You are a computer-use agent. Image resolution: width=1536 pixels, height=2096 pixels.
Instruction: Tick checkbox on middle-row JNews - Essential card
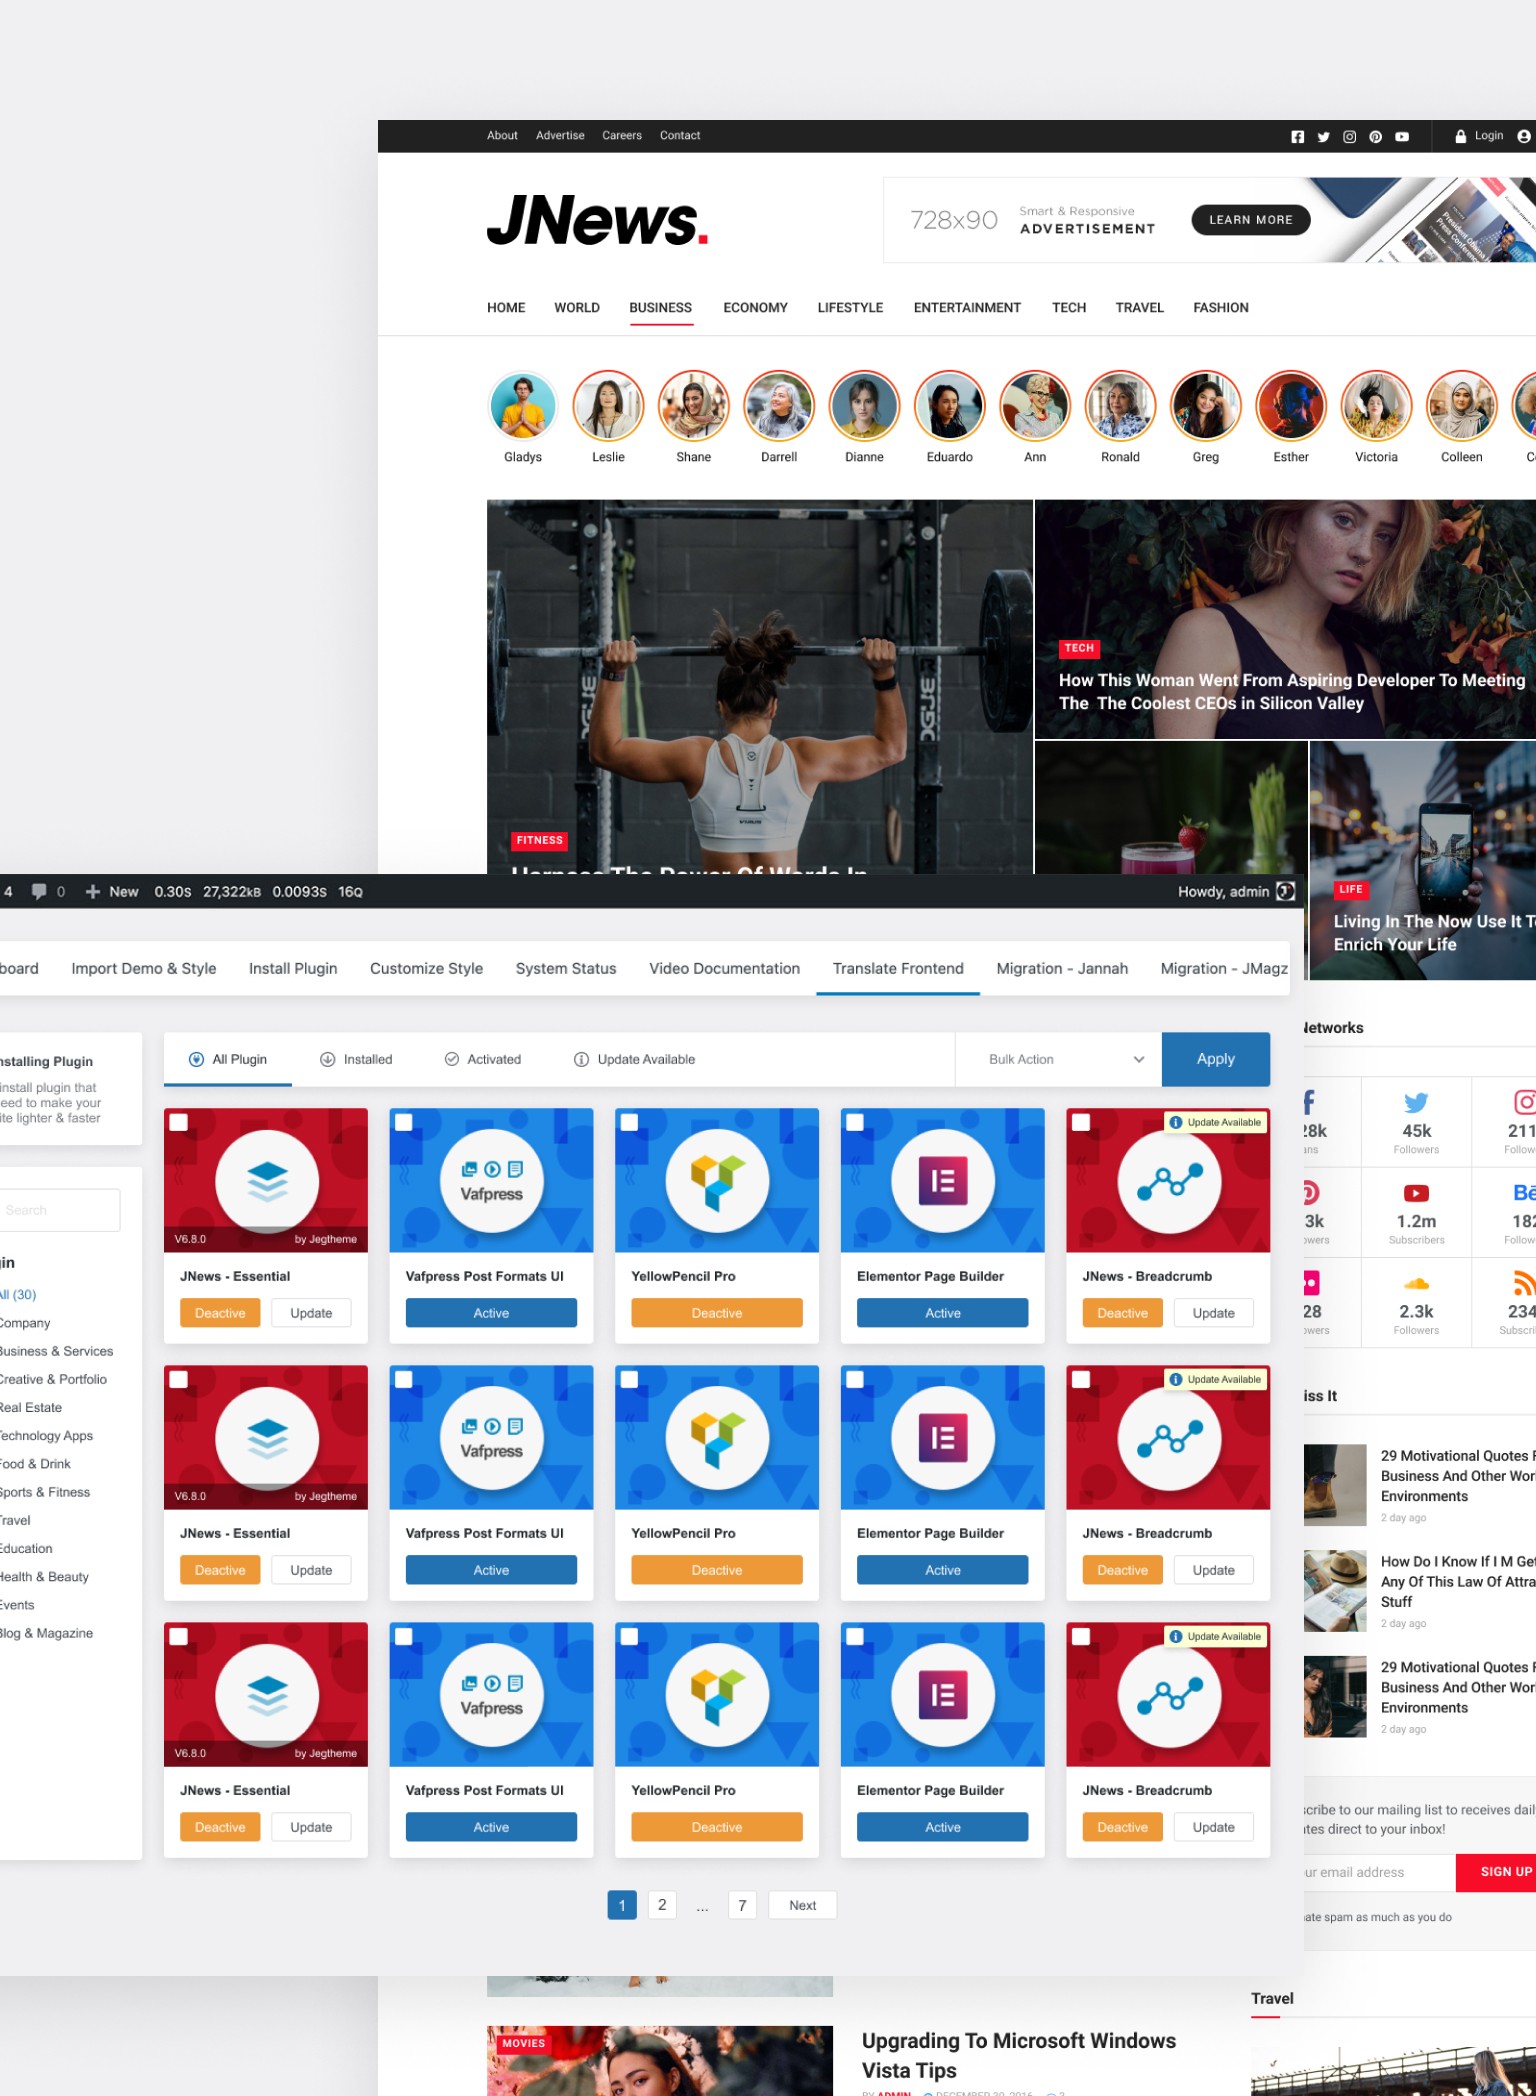click(179, 1379)
